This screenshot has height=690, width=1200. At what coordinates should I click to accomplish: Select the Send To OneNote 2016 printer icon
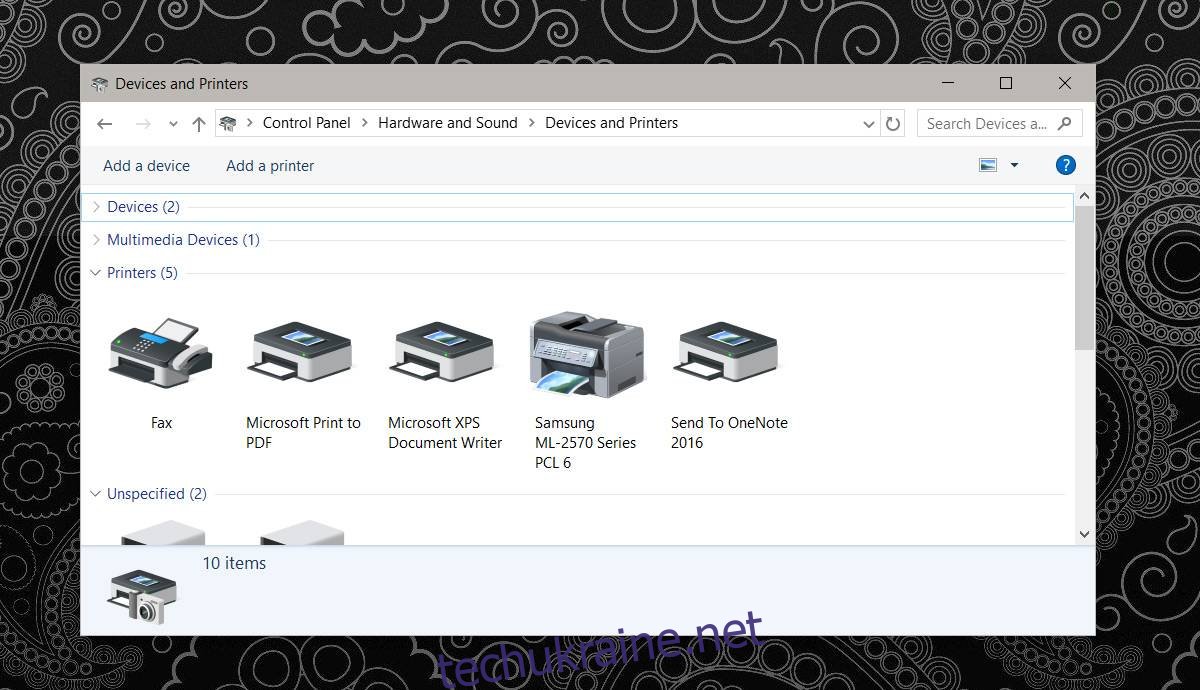[x=727, y=352]
